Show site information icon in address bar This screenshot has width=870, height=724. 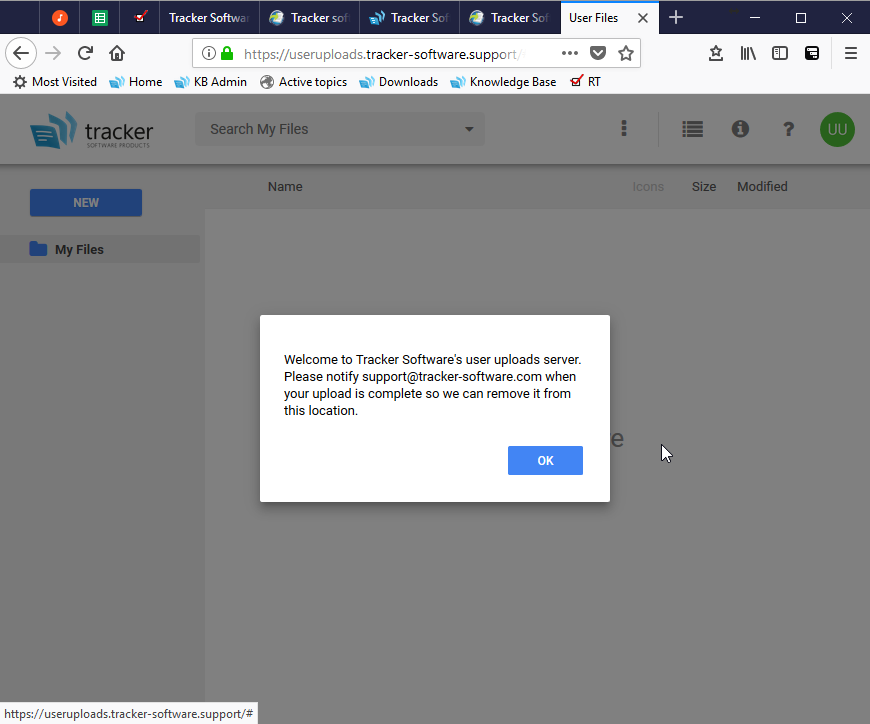coord(209,53)
